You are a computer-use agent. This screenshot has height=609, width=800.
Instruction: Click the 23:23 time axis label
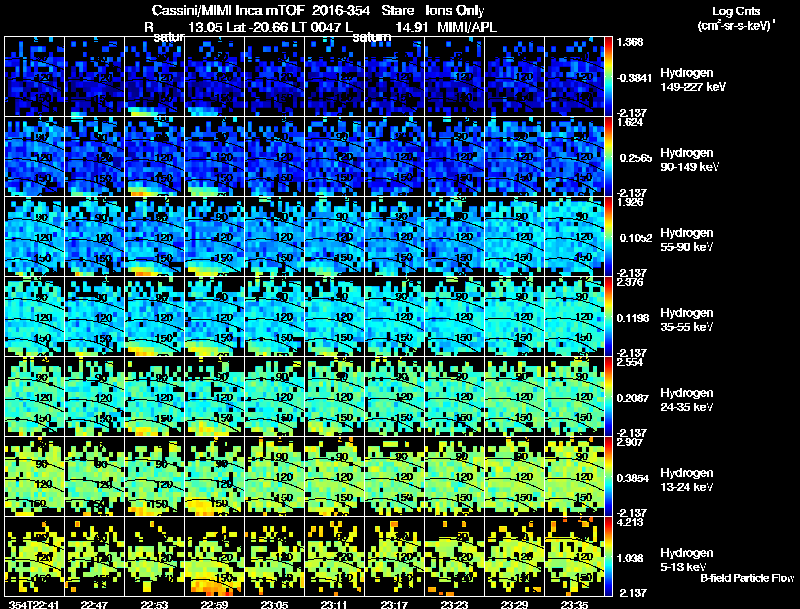tap(454, 605)
